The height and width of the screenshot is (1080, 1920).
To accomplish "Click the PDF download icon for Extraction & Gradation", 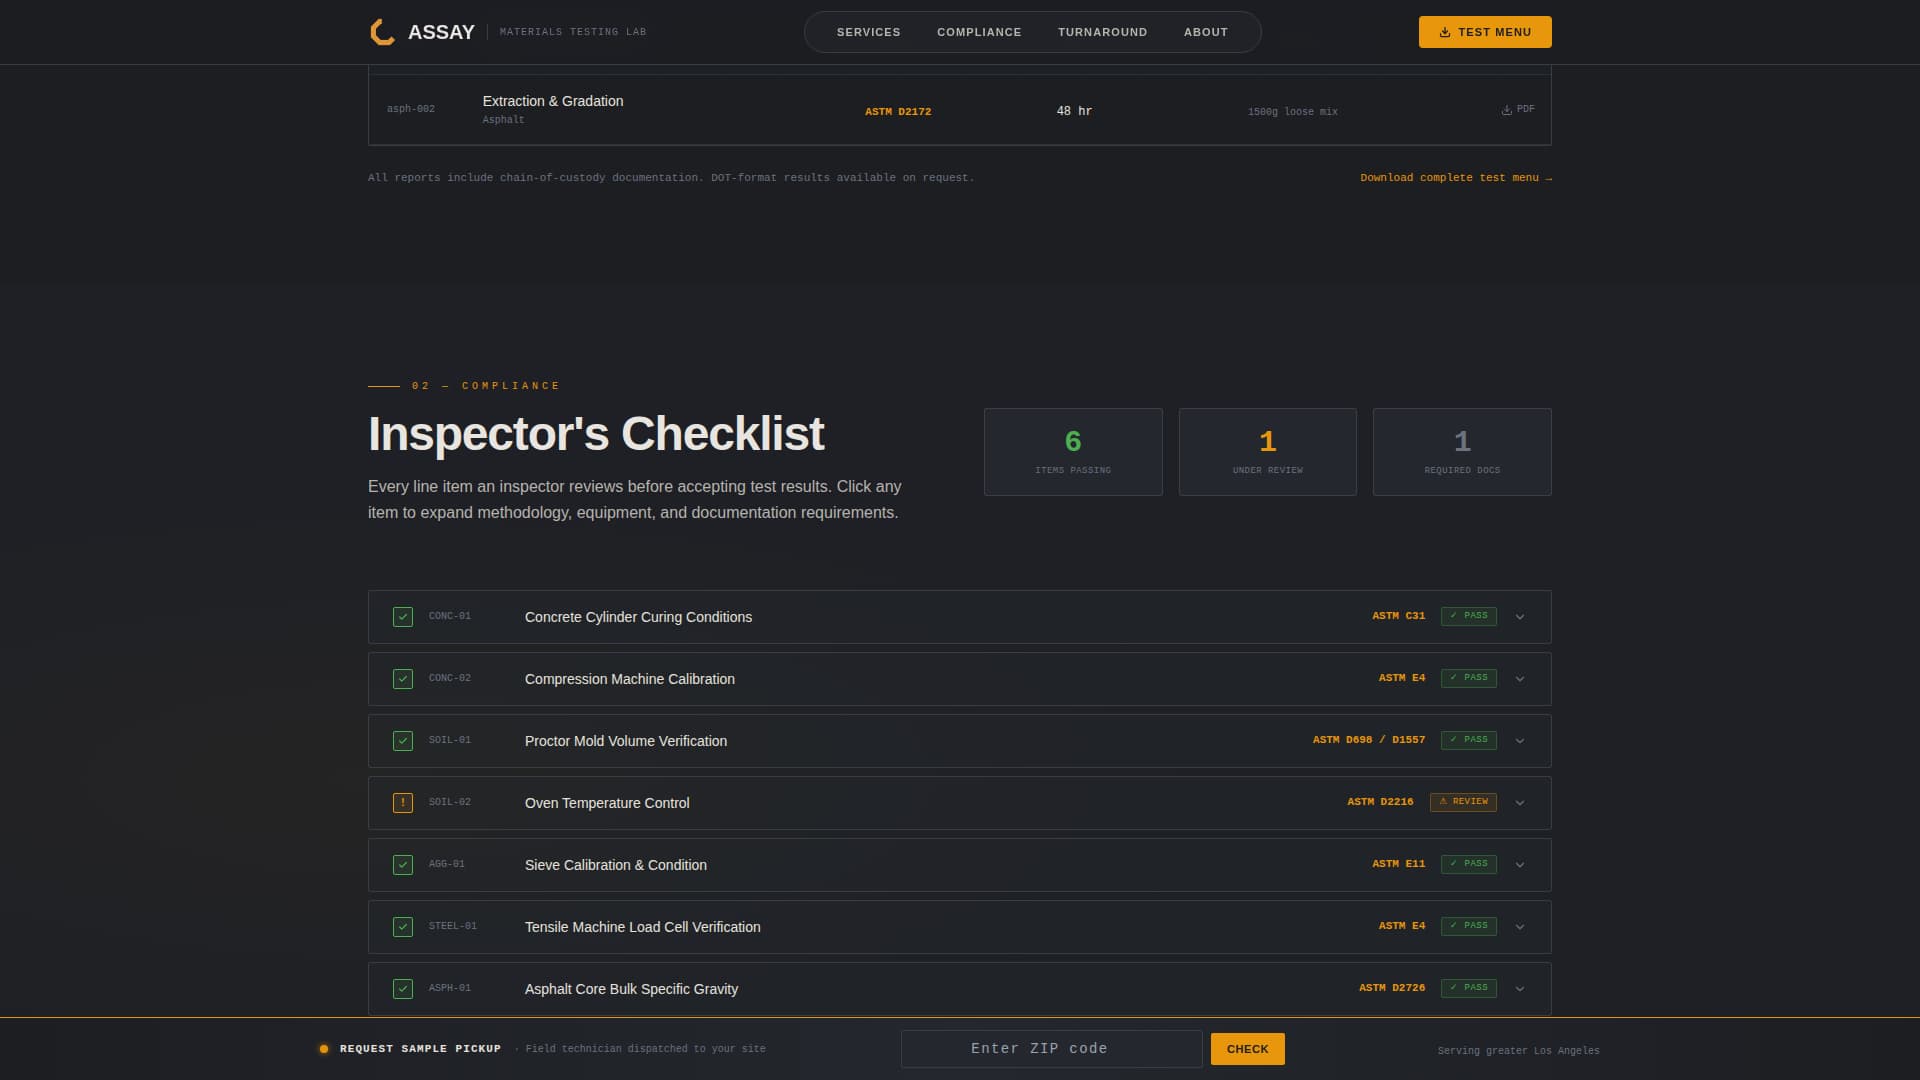I will pyautogui.click(x=1506, y=109).
